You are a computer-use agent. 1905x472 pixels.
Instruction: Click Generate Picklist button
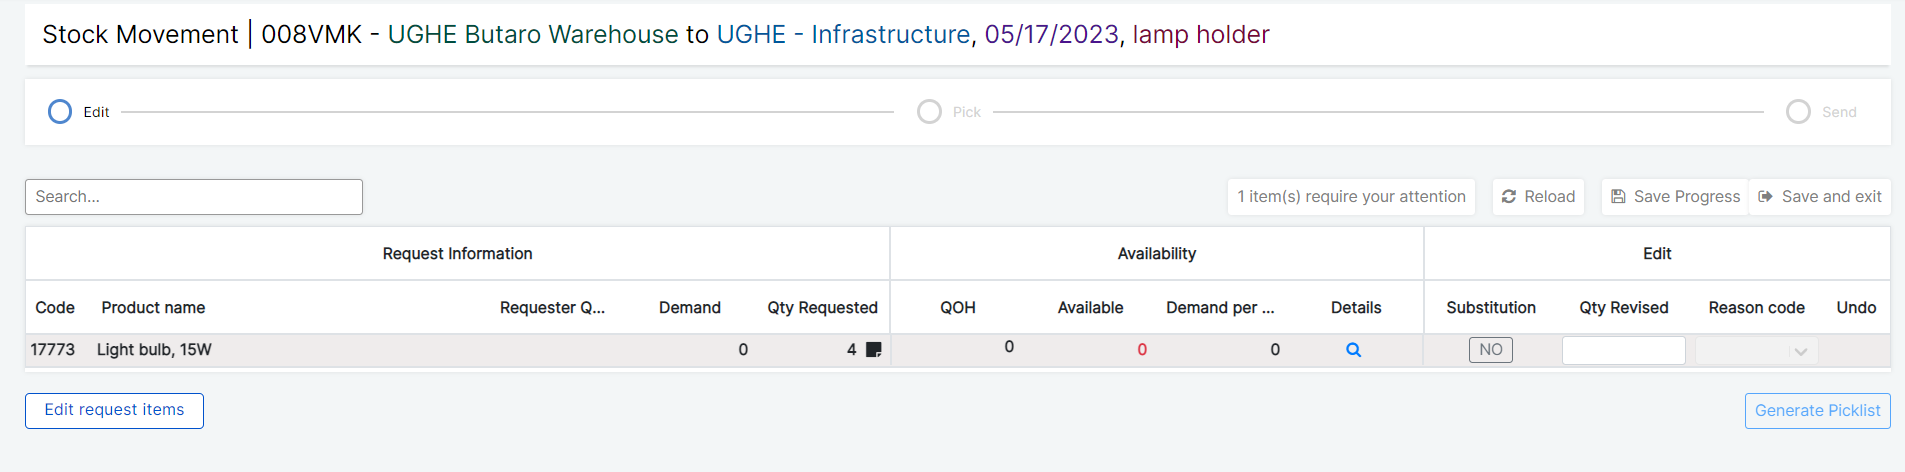point(1817,411)
